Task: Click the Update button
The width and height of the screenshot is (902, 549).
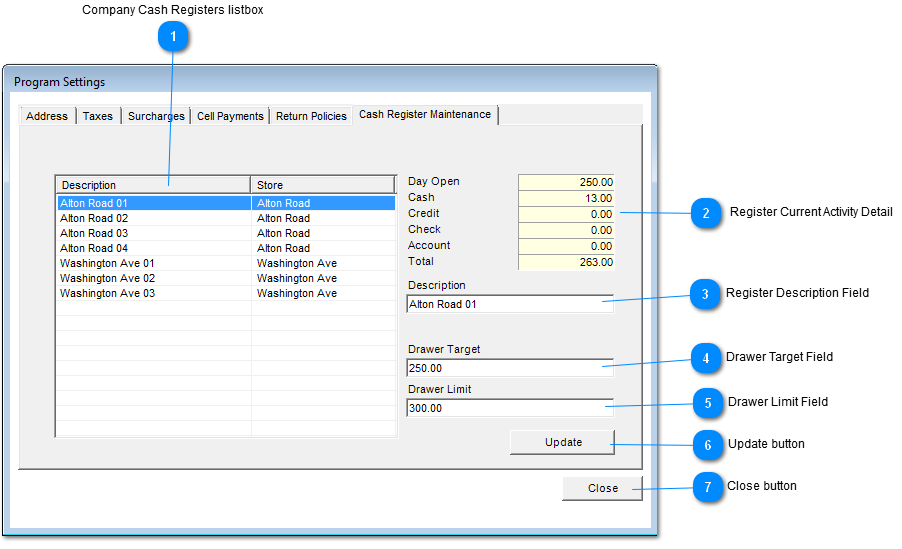Action: [x=563, y=442]
